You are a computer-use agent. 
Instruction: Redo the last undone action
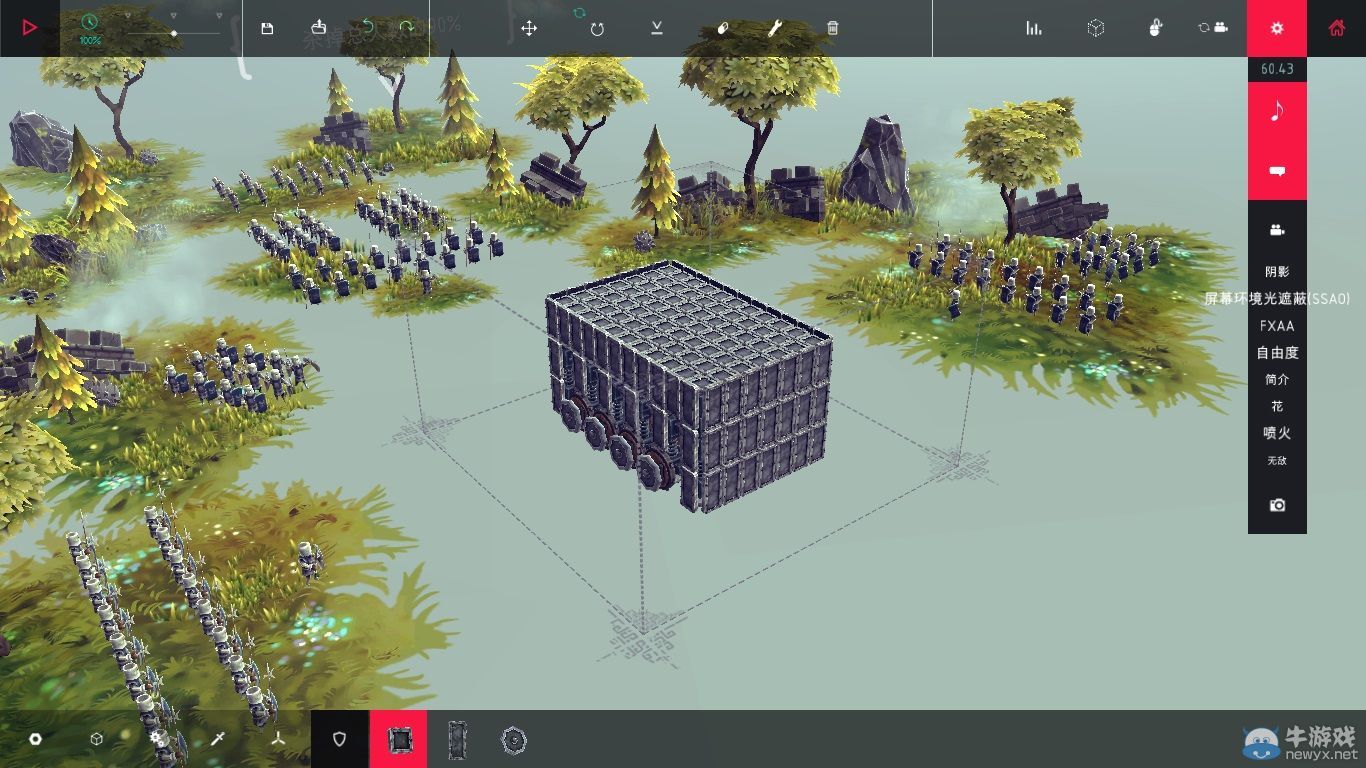click(x=406, y=27)
